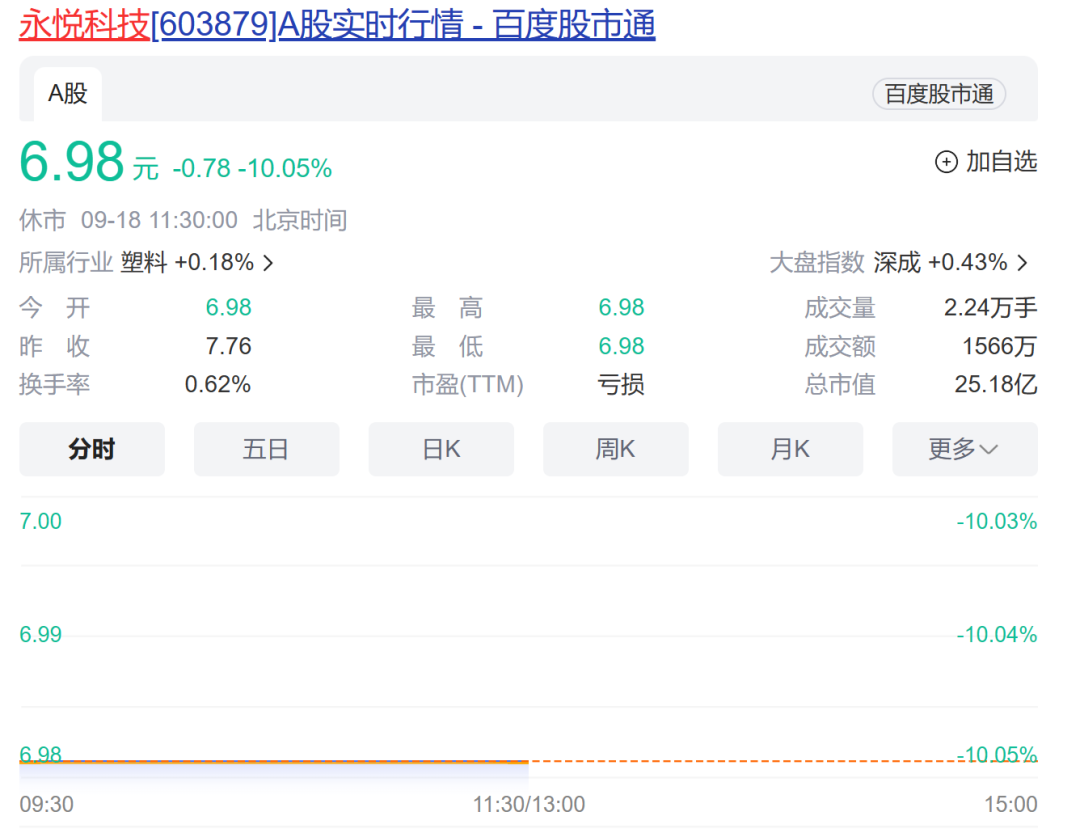Open the 更多 dropdown
This screenshot has width=1080, height=833.
pos(965,449)
